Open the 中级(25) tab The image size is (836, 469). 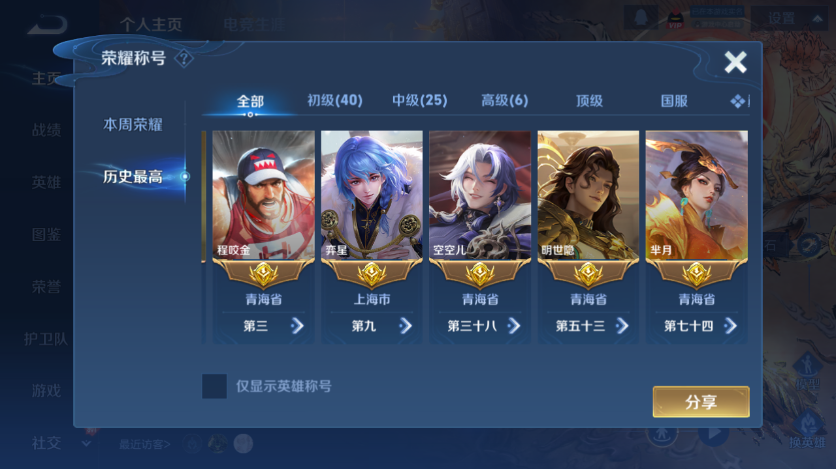coord(420,100)
